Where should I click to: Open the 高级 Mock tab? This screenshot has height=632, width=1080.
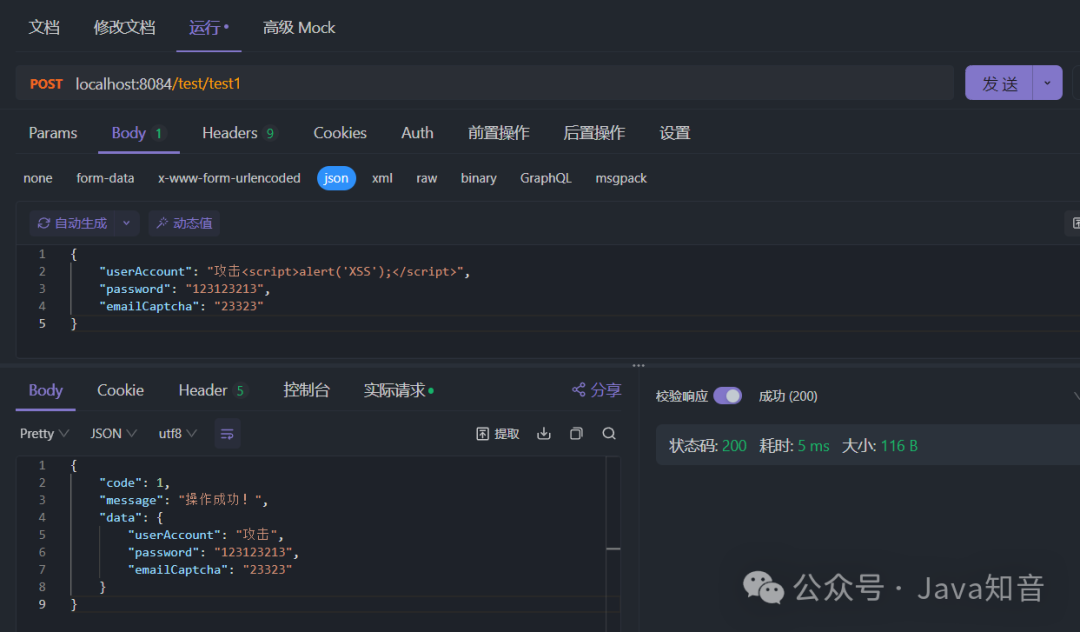tap(299, 28)
